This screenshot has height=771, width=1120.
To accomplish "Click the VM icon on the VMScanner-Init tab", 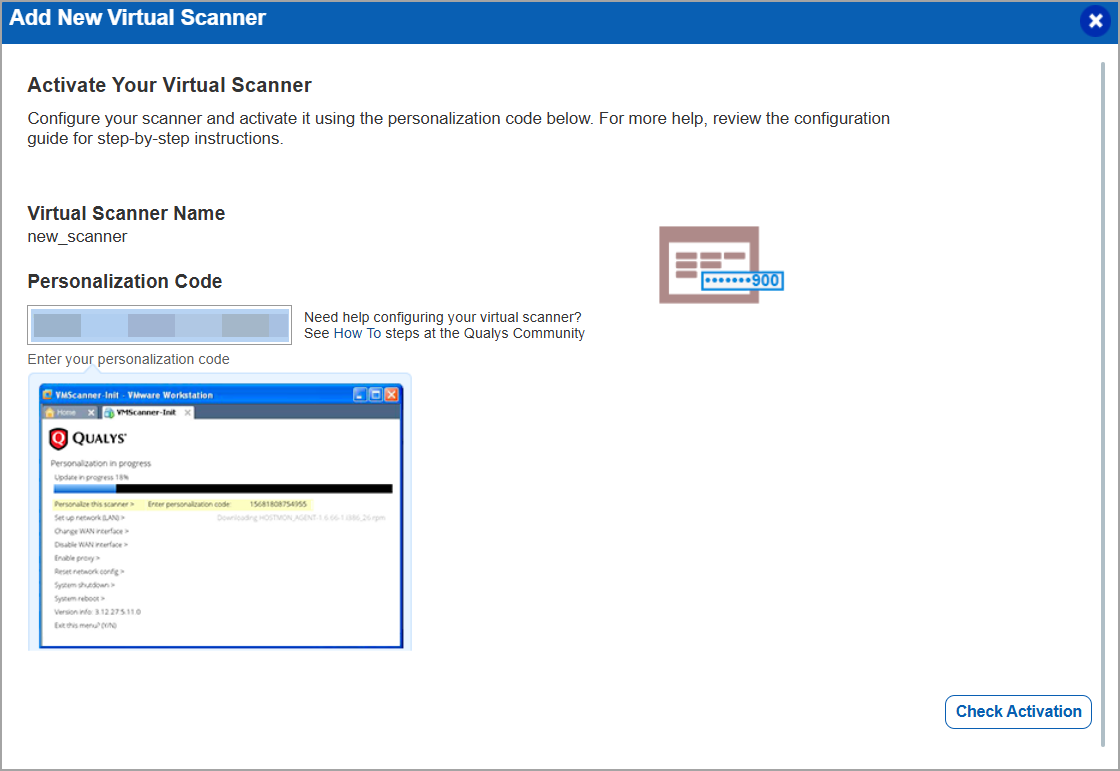I will tap(108, 412).
